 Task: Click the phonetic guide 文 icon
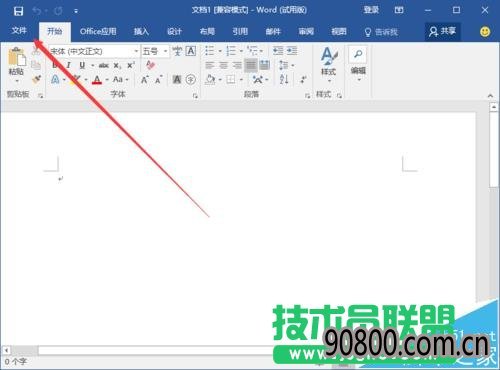(x=177, y=51)
